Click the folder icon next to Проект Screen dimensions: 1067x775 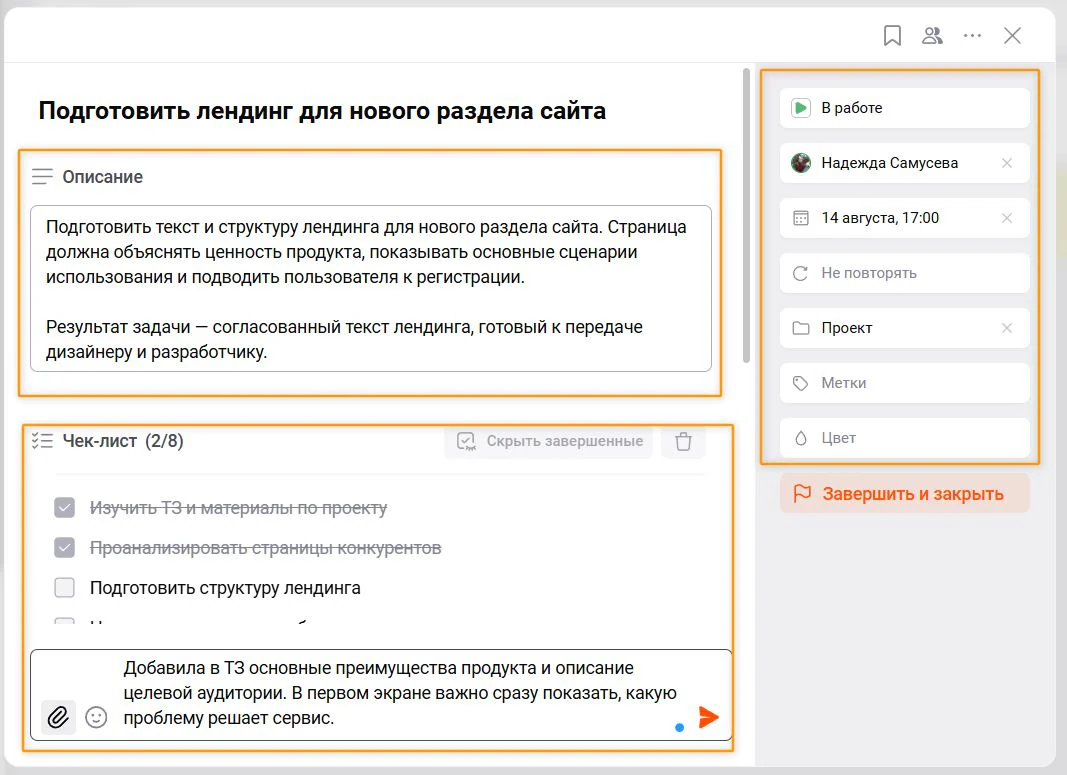coord(801,328)
